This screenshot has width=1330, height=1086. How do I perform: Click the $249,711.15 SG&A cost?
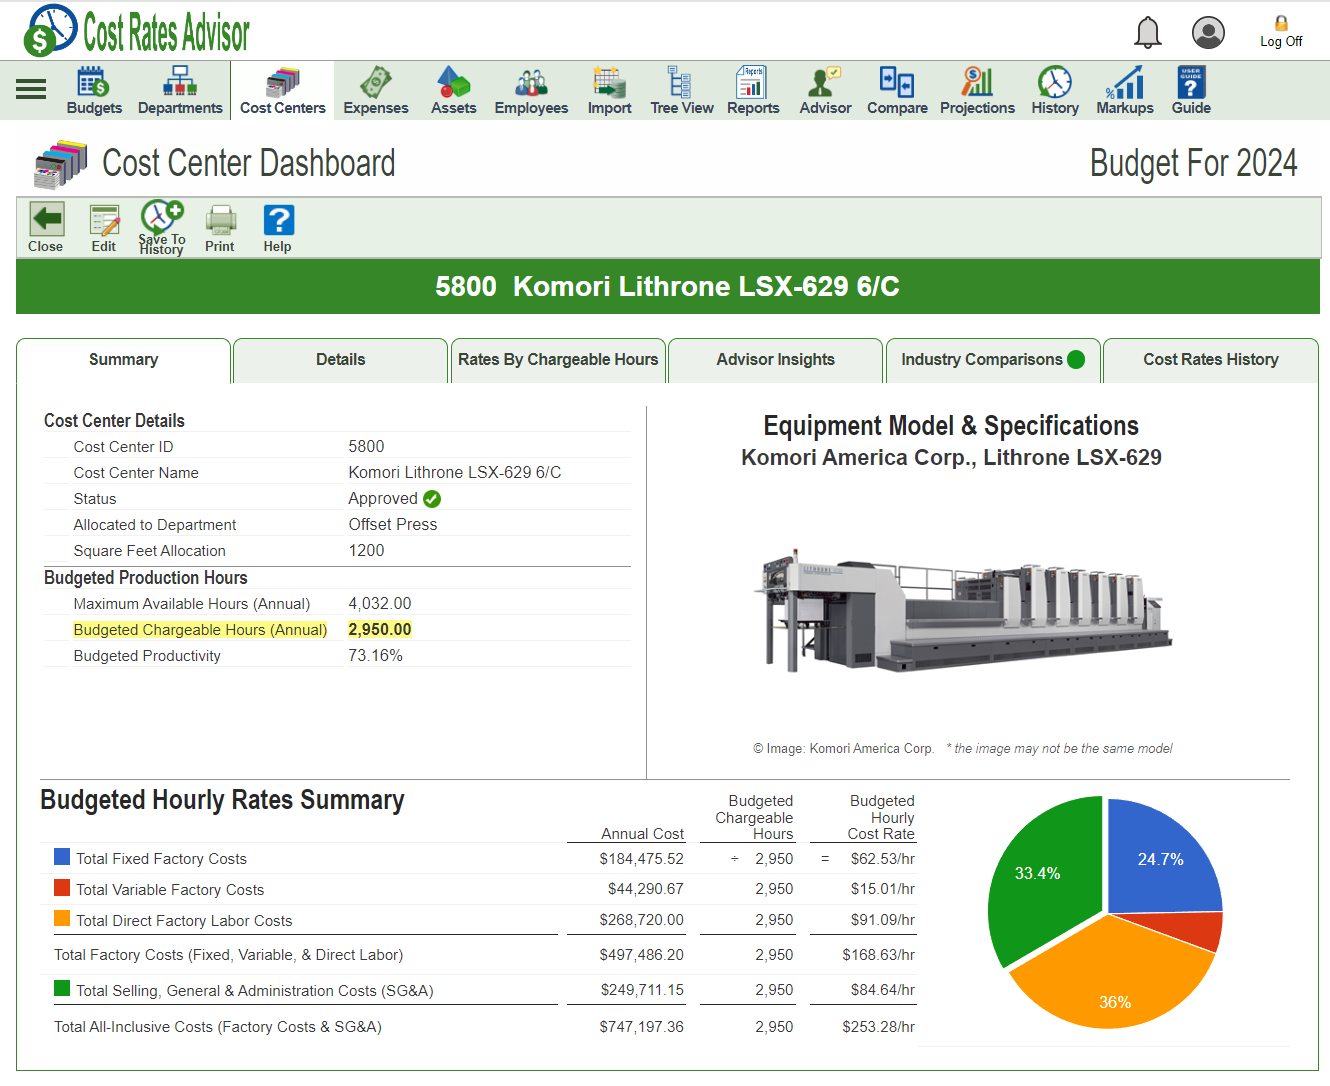coord(642,990)
